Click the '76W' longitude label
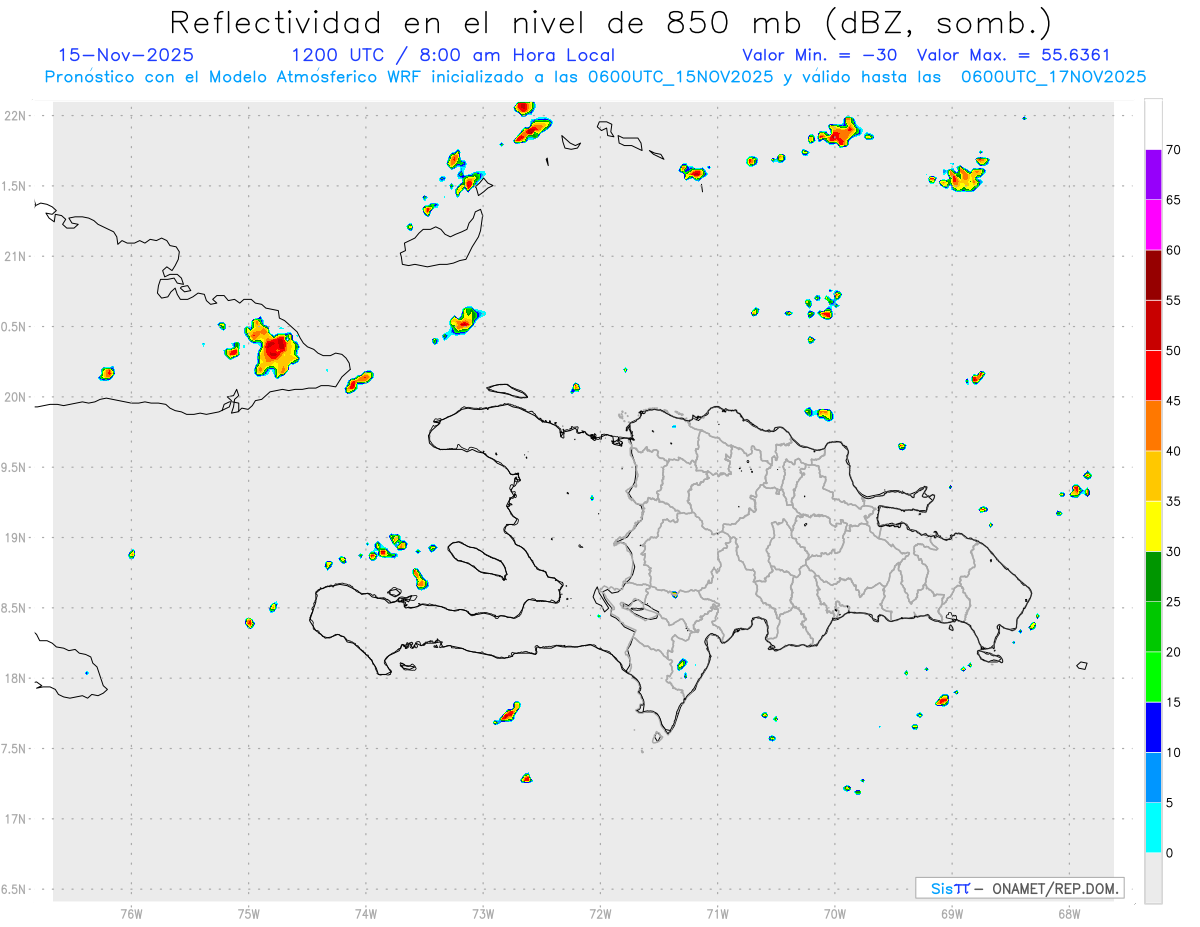 [x=131, y=913]
